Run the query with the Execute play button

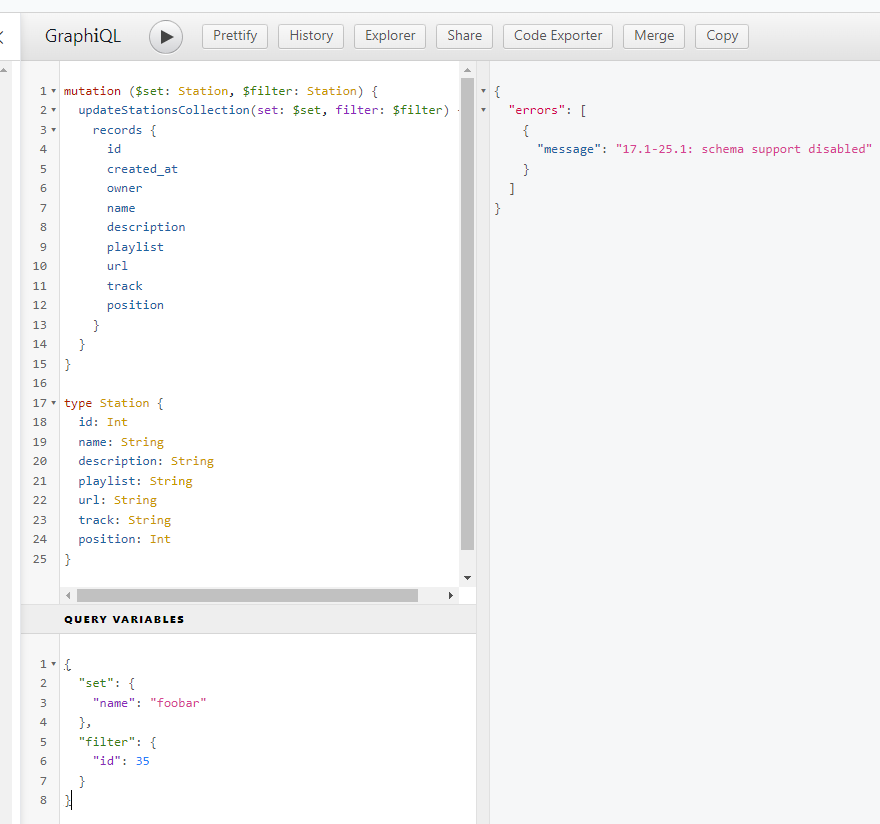[166, 37]
